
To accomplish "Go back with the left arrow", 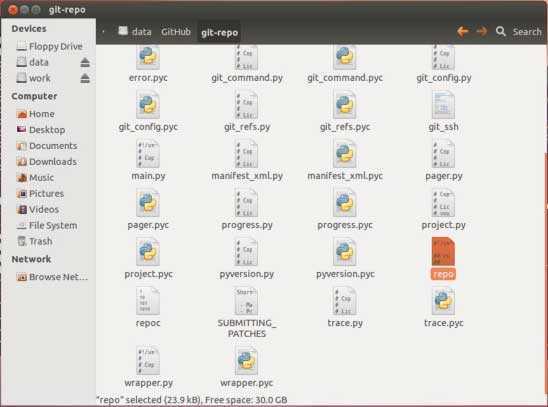I will [x=463, y=31].
